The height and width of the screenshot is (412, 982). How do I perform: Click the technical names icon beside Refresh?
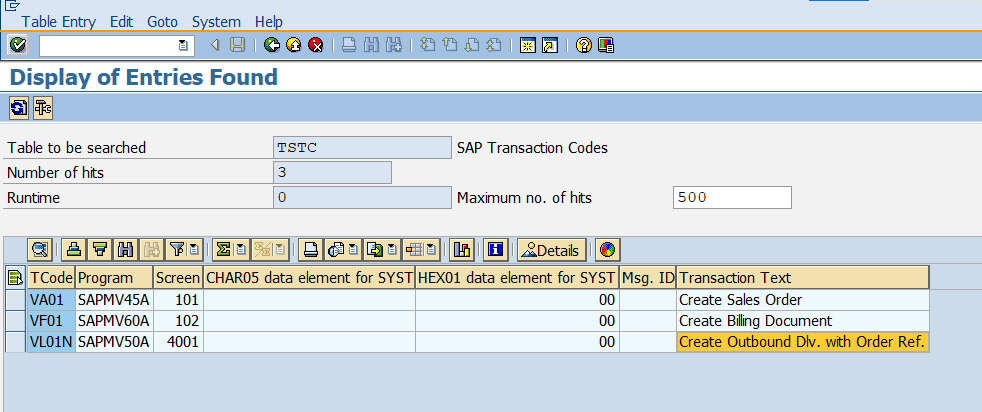tap(43, 108)
